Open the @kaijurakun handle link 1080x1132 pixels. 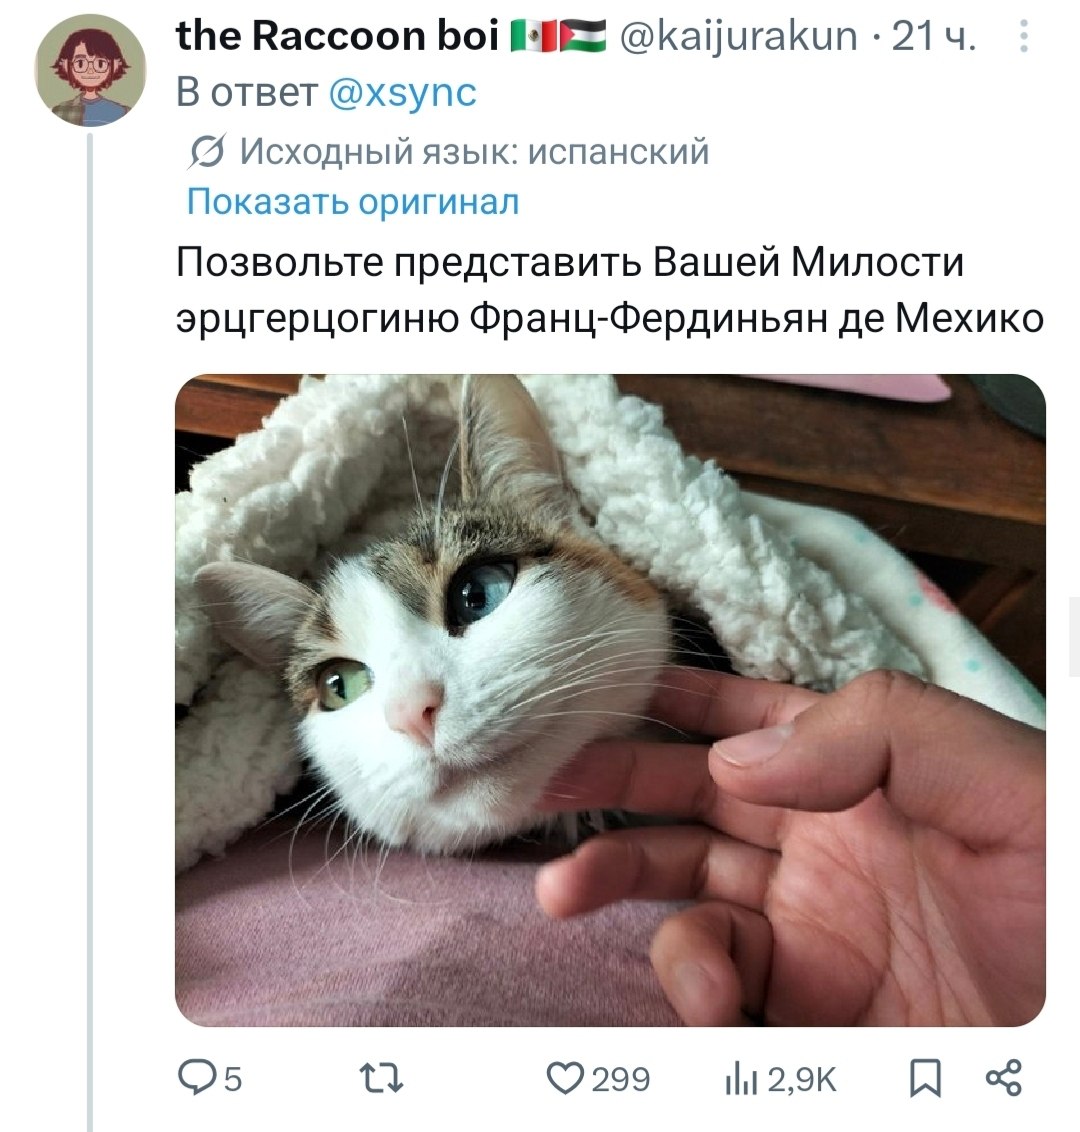739,37
